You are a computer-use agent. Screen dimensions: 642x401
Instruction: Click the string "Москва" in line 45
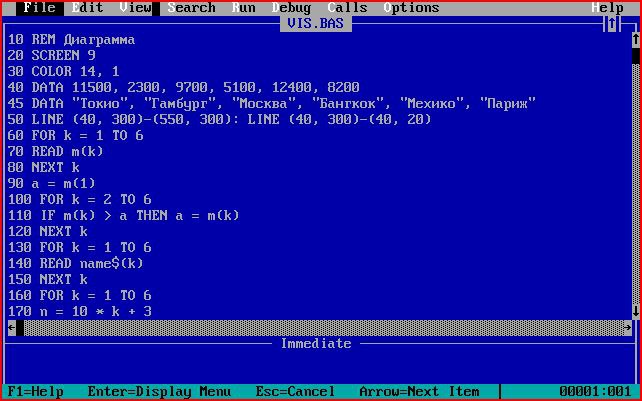(263, 103)
